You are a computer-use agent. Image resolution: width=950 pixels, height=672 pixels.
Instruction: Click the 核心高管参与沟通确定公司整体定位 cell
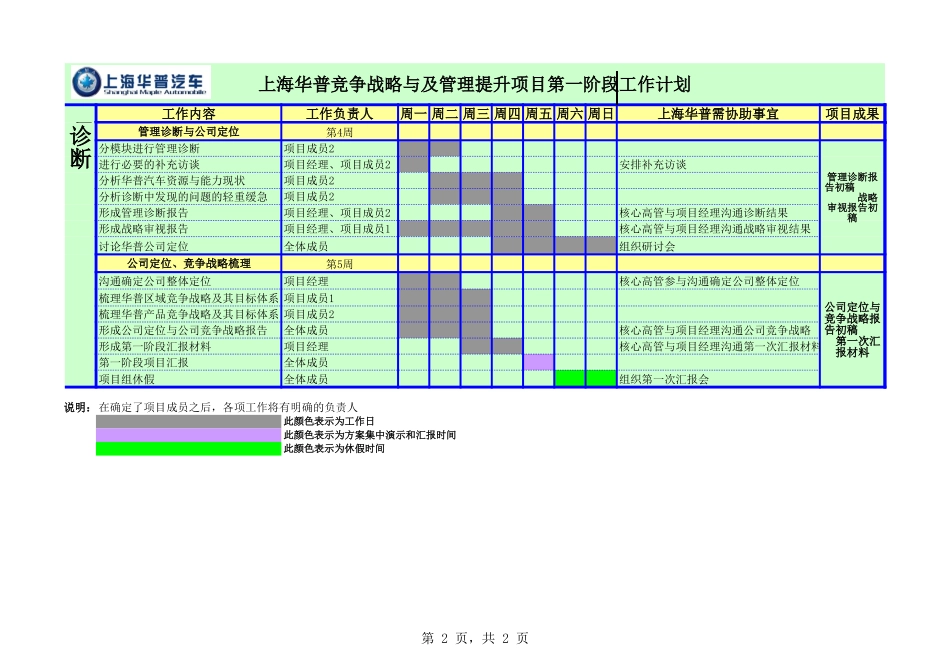point(718,281)
